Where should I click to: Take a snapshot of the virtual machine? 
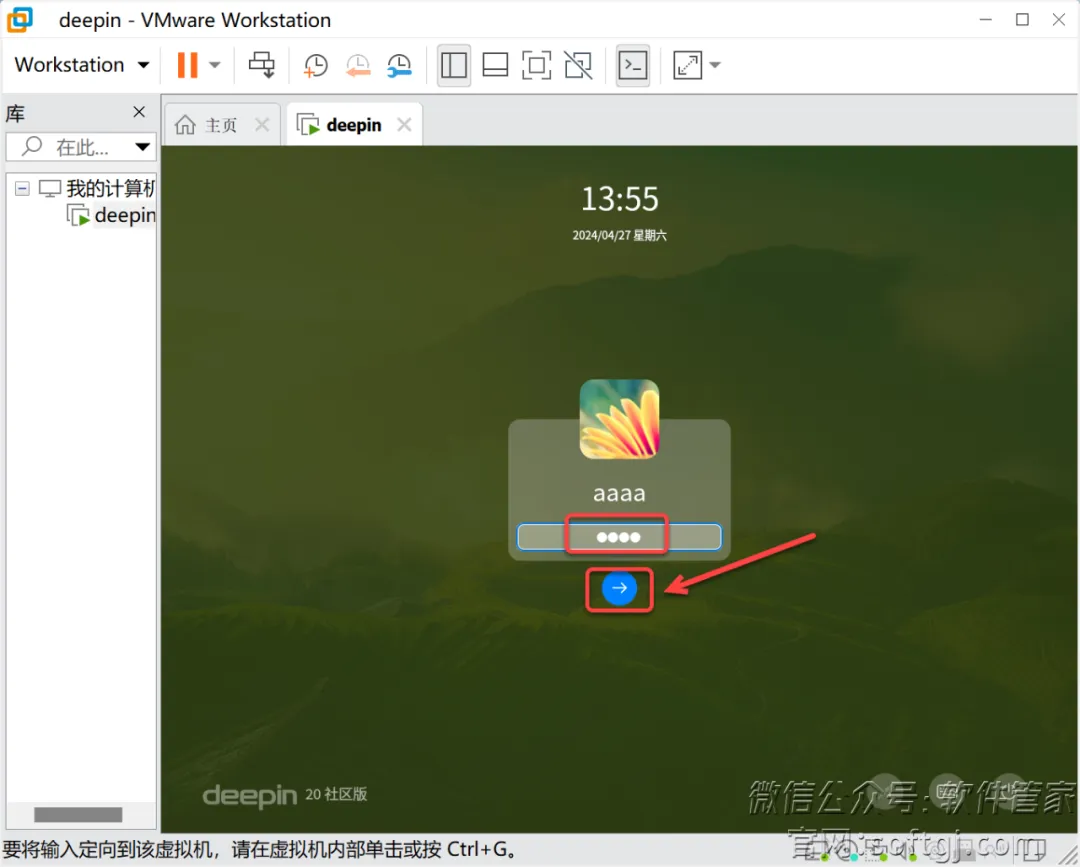[x=315, y=65]
